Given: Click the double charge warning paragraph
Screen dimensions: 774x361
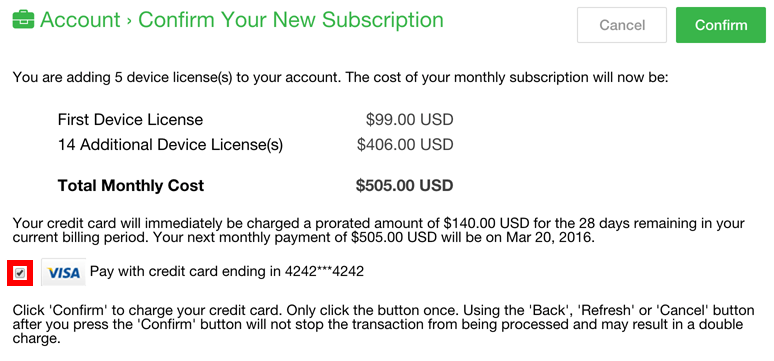Looking at the screenshot, I should point(383,325).
